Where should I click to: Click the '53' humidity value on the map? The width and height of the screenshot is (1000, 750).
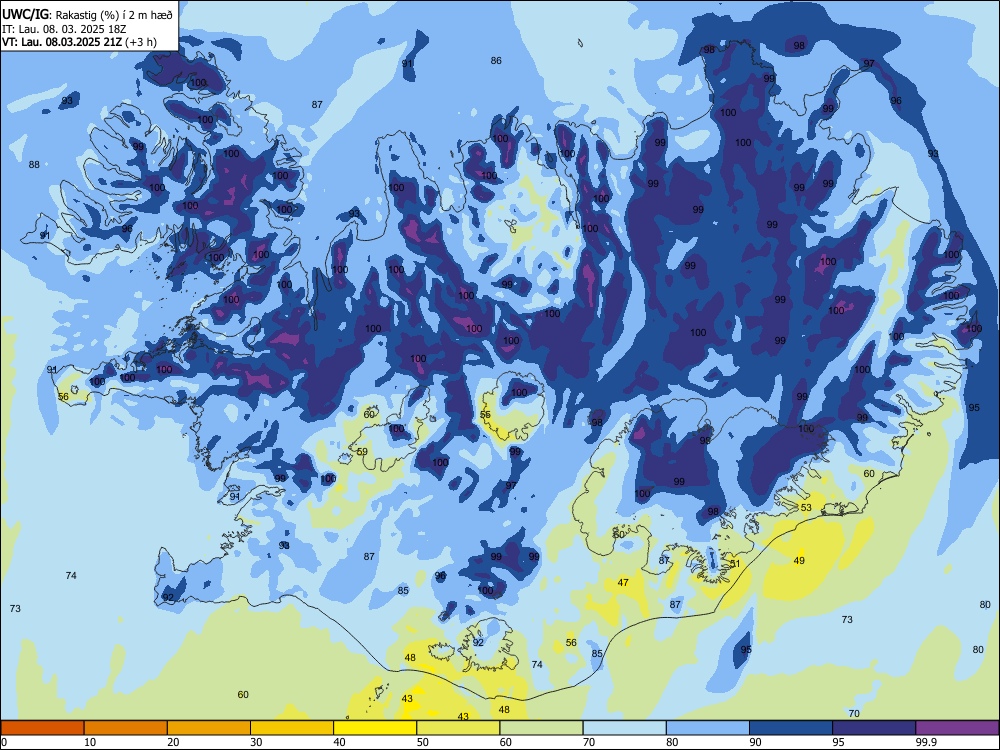(806, 508)
